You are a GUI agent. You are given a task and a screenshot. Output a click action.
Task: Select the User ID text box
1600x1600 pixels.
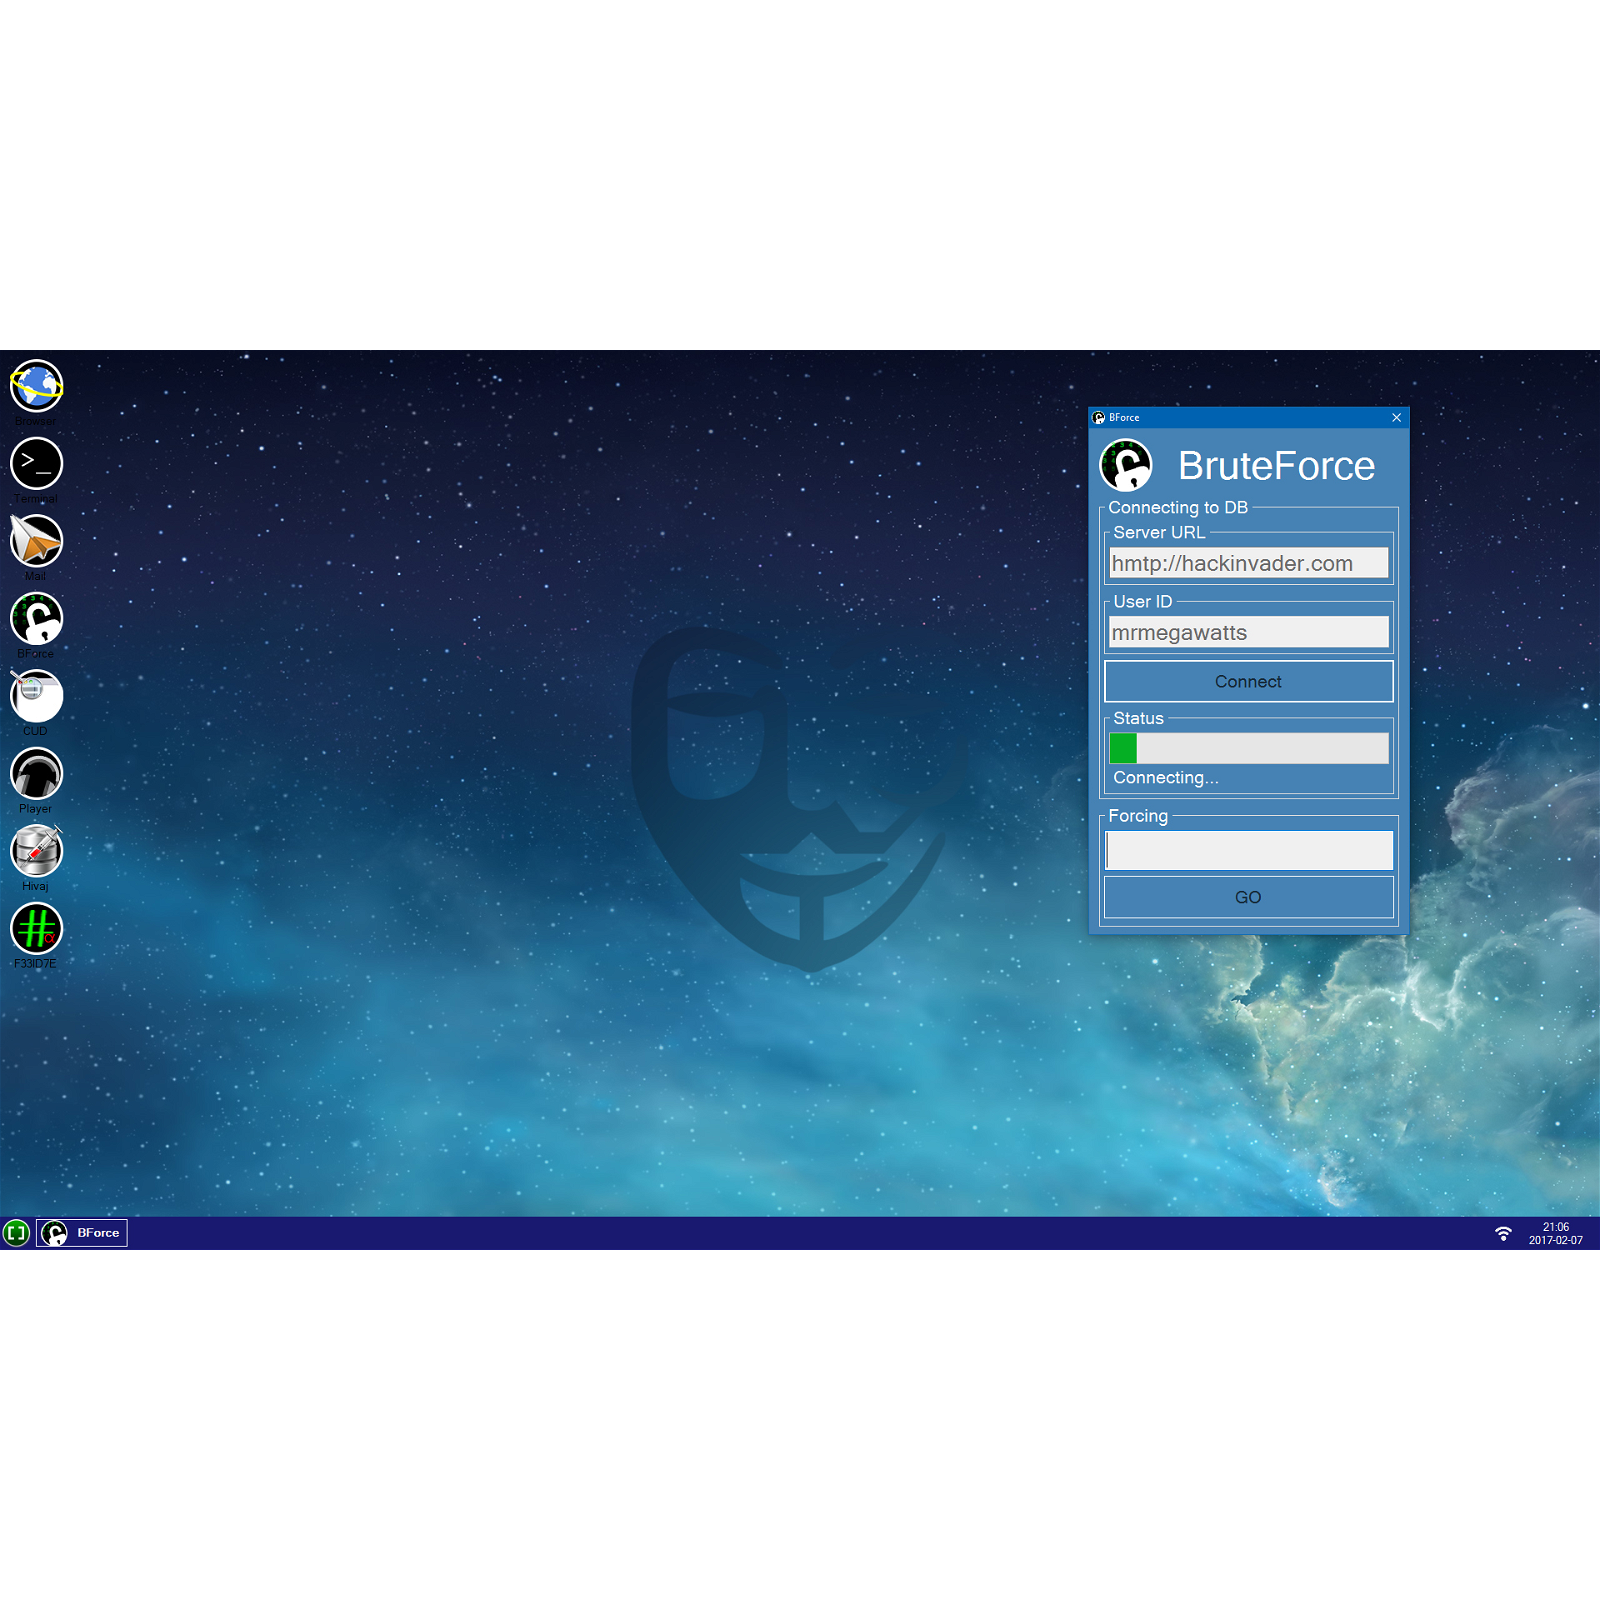[1247, 632]
